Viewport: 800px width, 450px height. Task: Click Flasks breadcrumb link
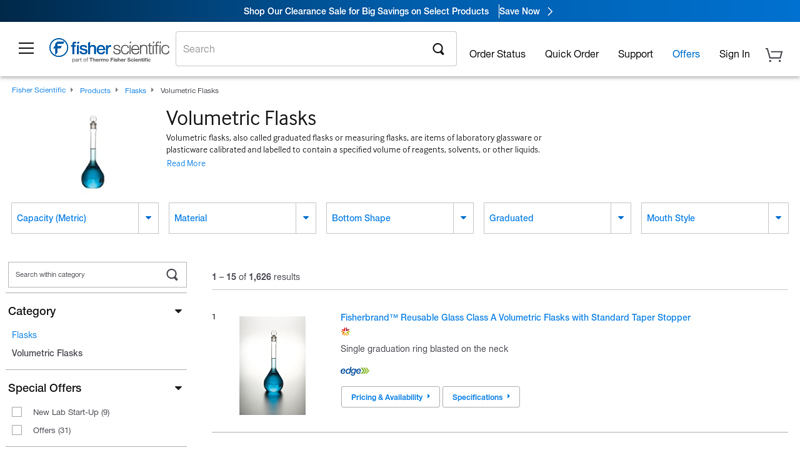point(135,90)
